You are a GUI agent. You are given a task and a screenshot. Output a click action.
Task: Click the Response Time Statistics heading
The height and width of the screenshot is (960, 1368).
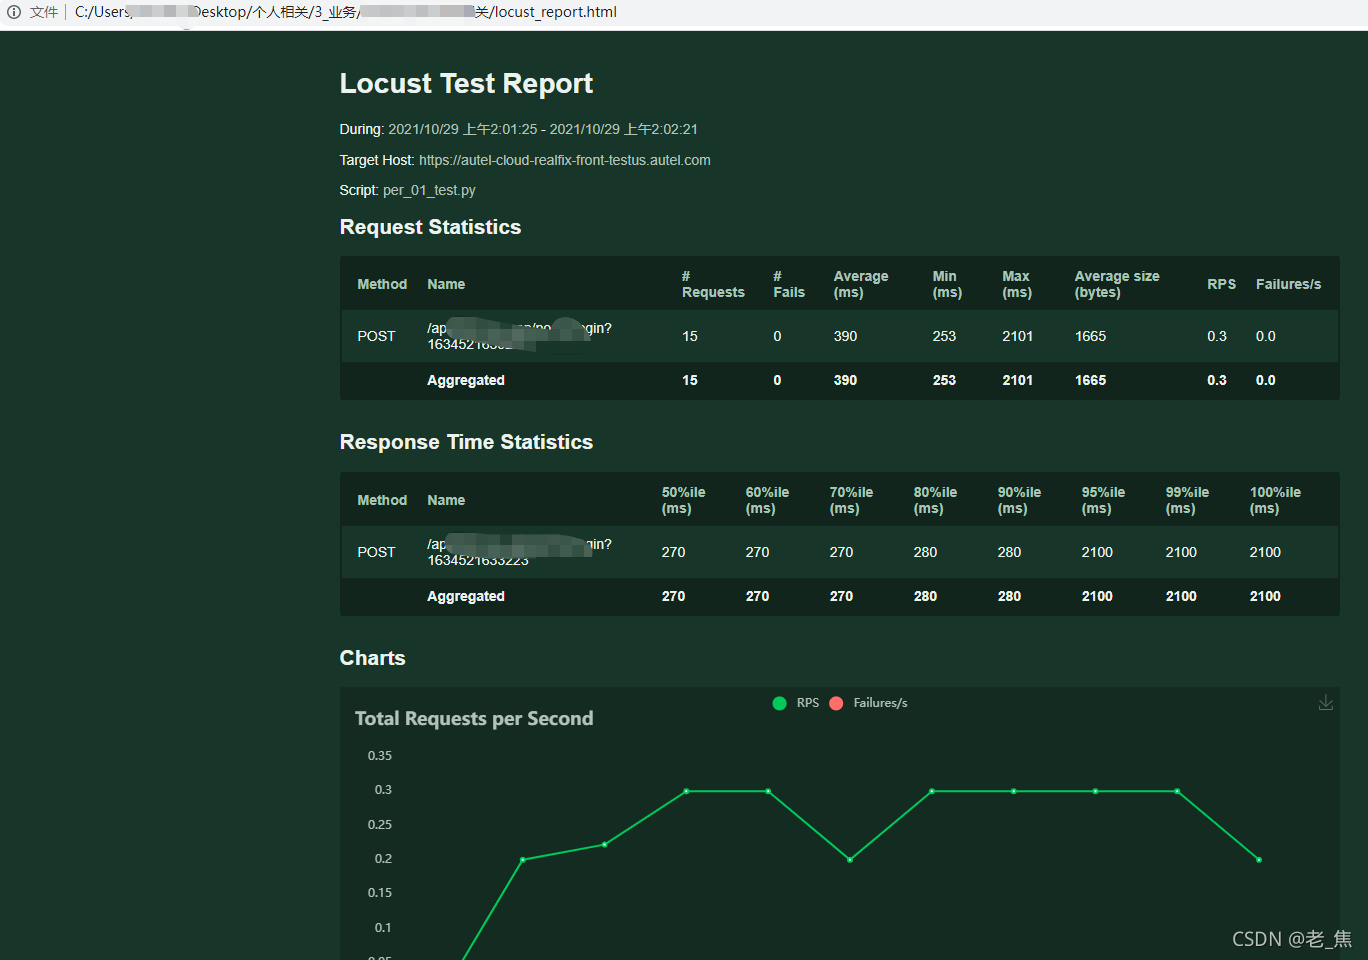466,442
